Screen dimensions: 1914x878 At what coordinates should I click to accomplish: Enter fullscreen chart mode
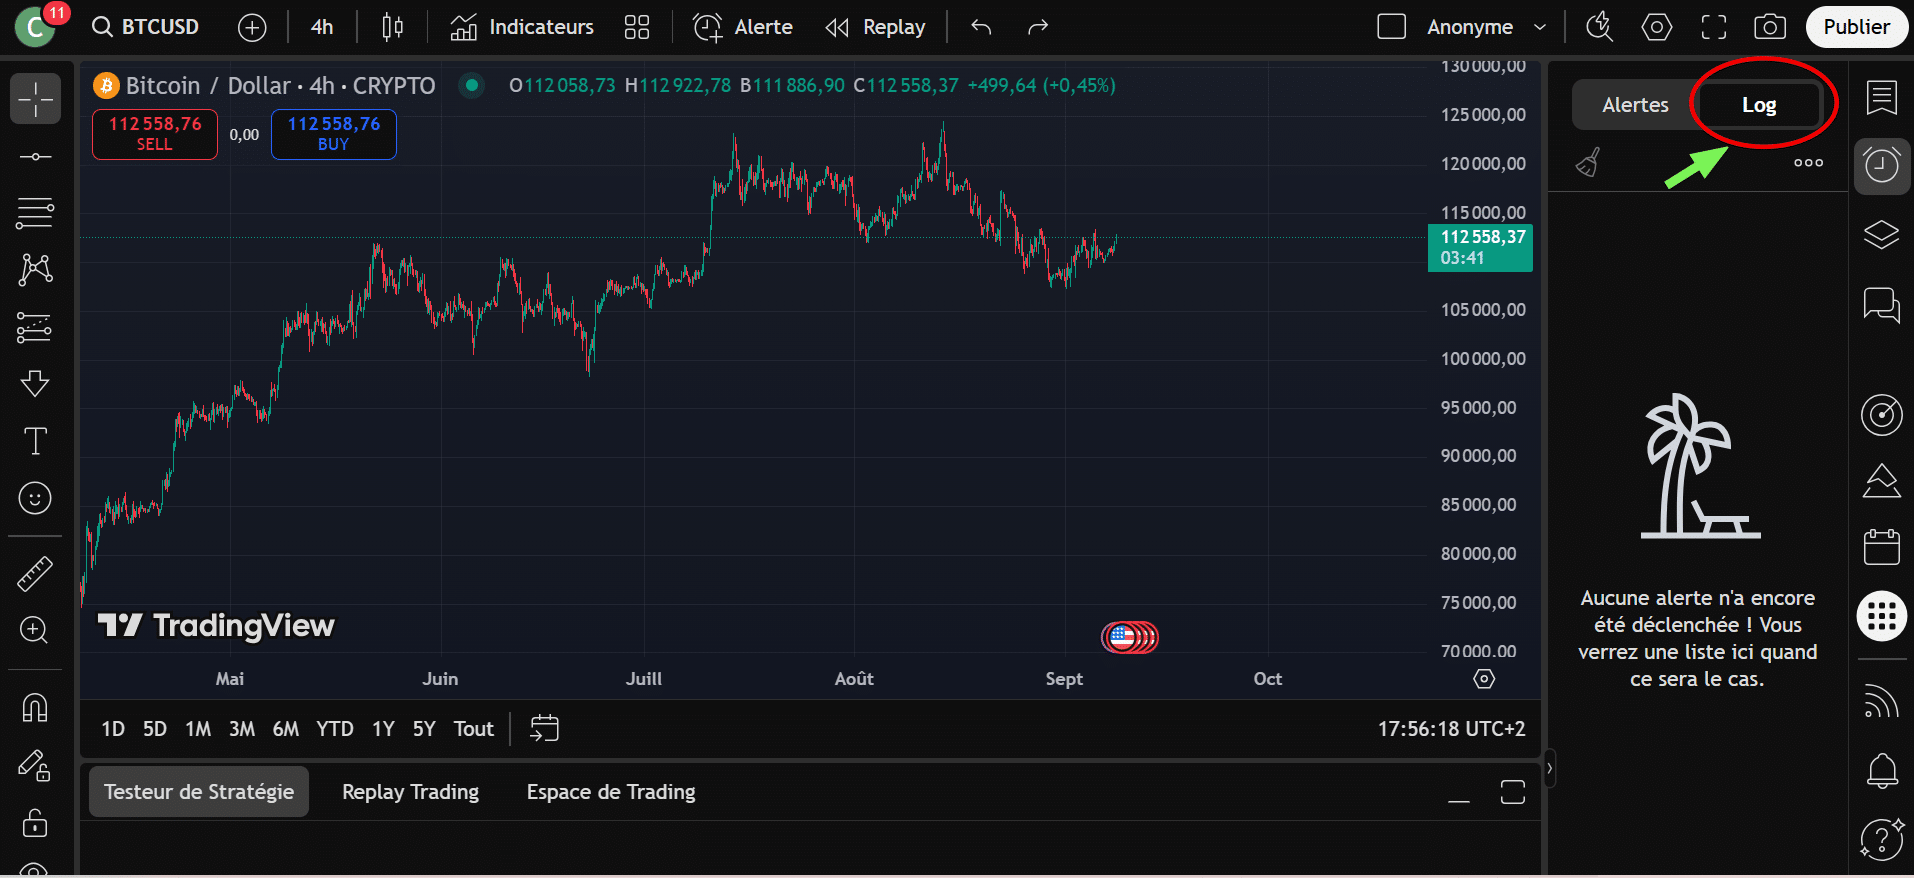[x=1713, y=27]
